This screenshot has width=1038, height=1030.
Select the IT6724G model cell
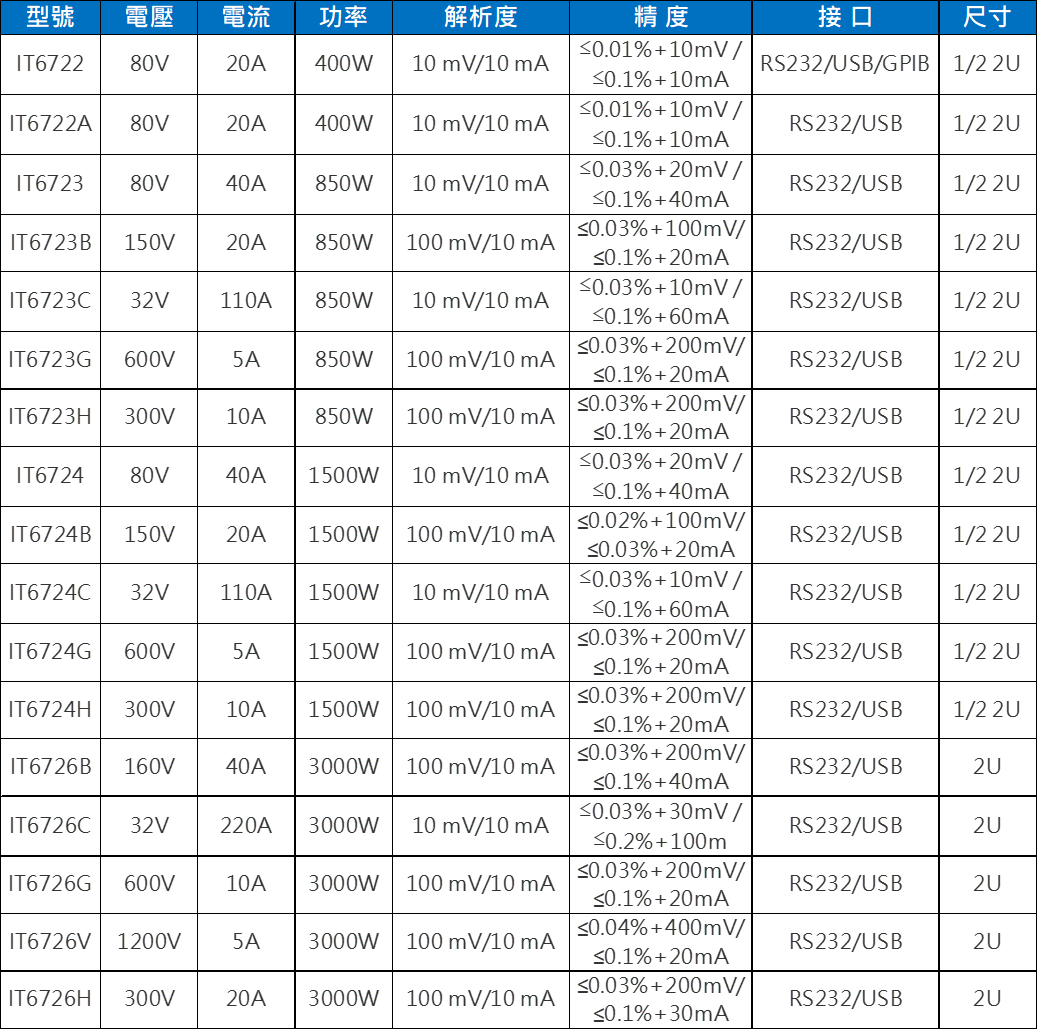coord(50,651)
